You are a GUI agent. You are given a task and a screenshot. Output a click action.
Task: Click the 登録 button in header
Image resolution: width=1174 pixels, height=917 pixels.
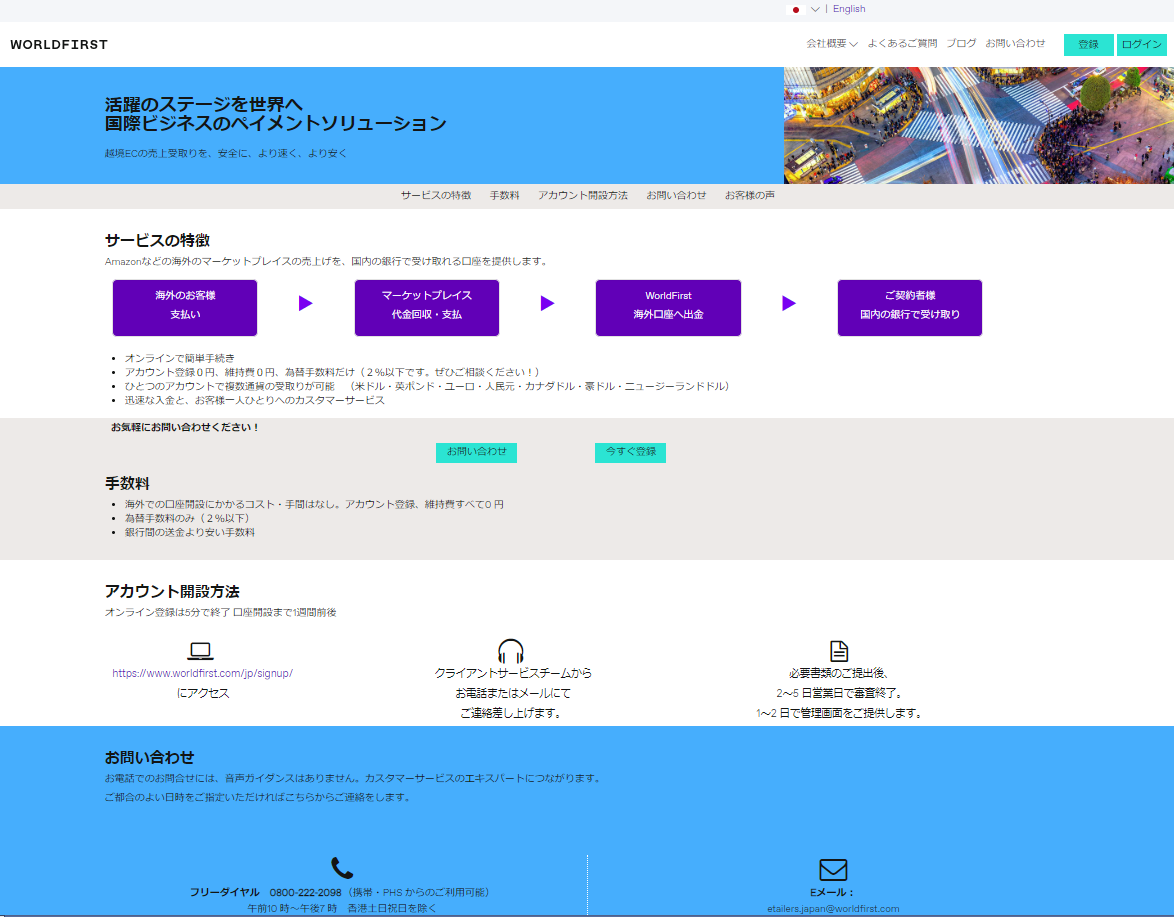coord(1089,45)
